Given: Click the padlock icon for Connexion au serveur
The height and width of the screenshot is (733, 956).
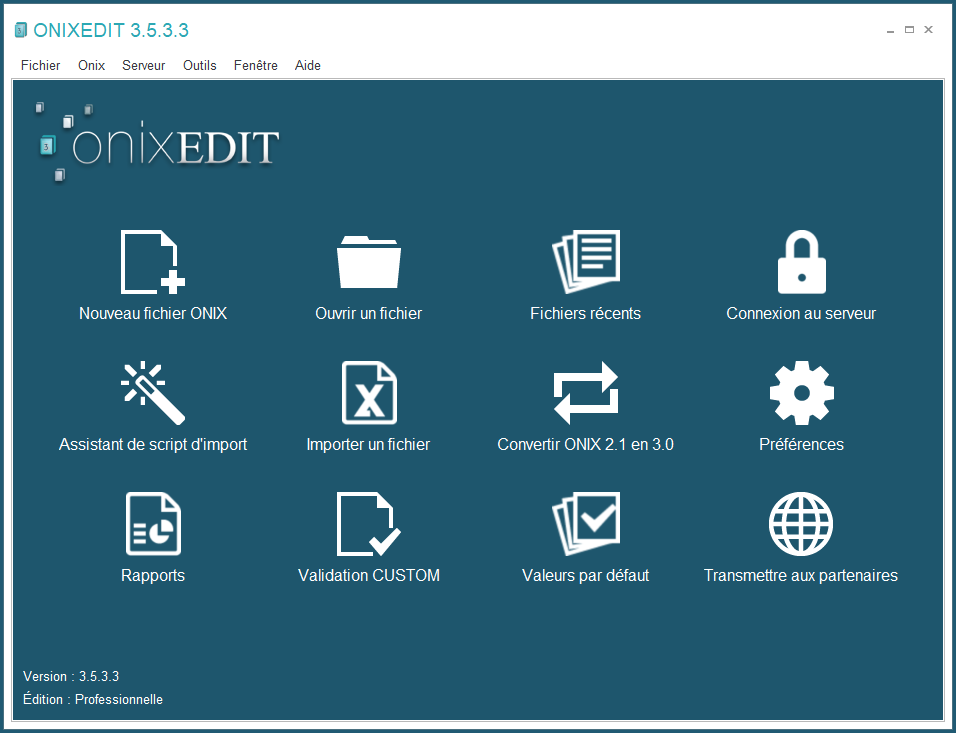Looking at the screenshot, I should [802, 262].
